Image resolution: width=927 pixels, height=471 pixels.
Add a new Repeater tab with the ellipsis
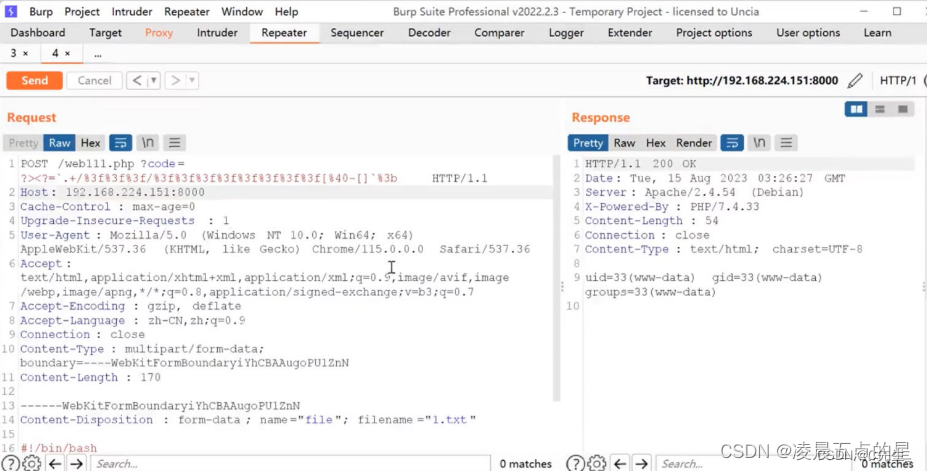click(x=98, y=54)
